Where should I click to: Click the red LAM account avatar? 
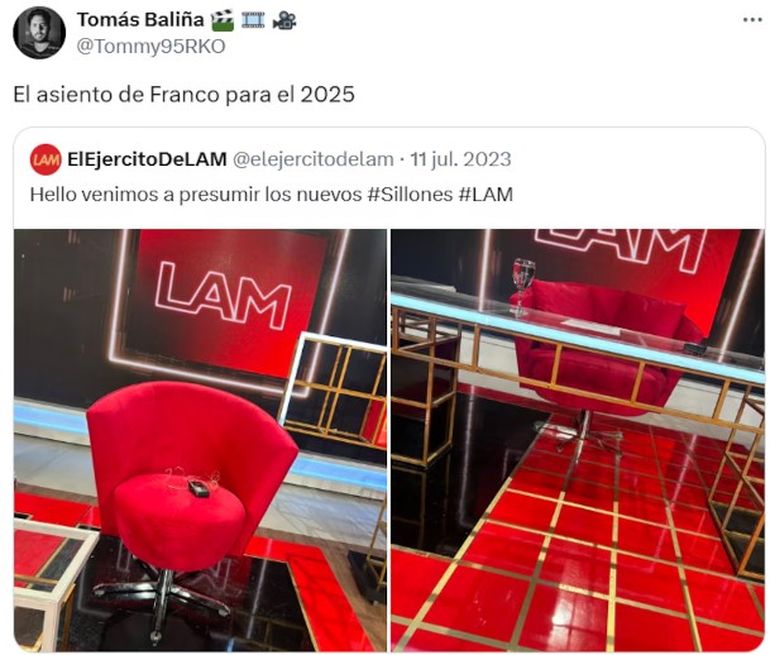click(x=46, y=160)
